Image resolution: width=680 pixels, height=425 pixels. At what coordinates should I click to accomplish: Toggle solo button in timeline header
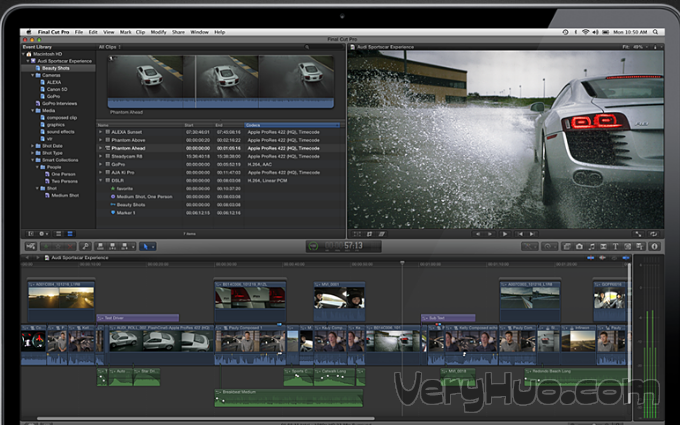click(614, 258)
